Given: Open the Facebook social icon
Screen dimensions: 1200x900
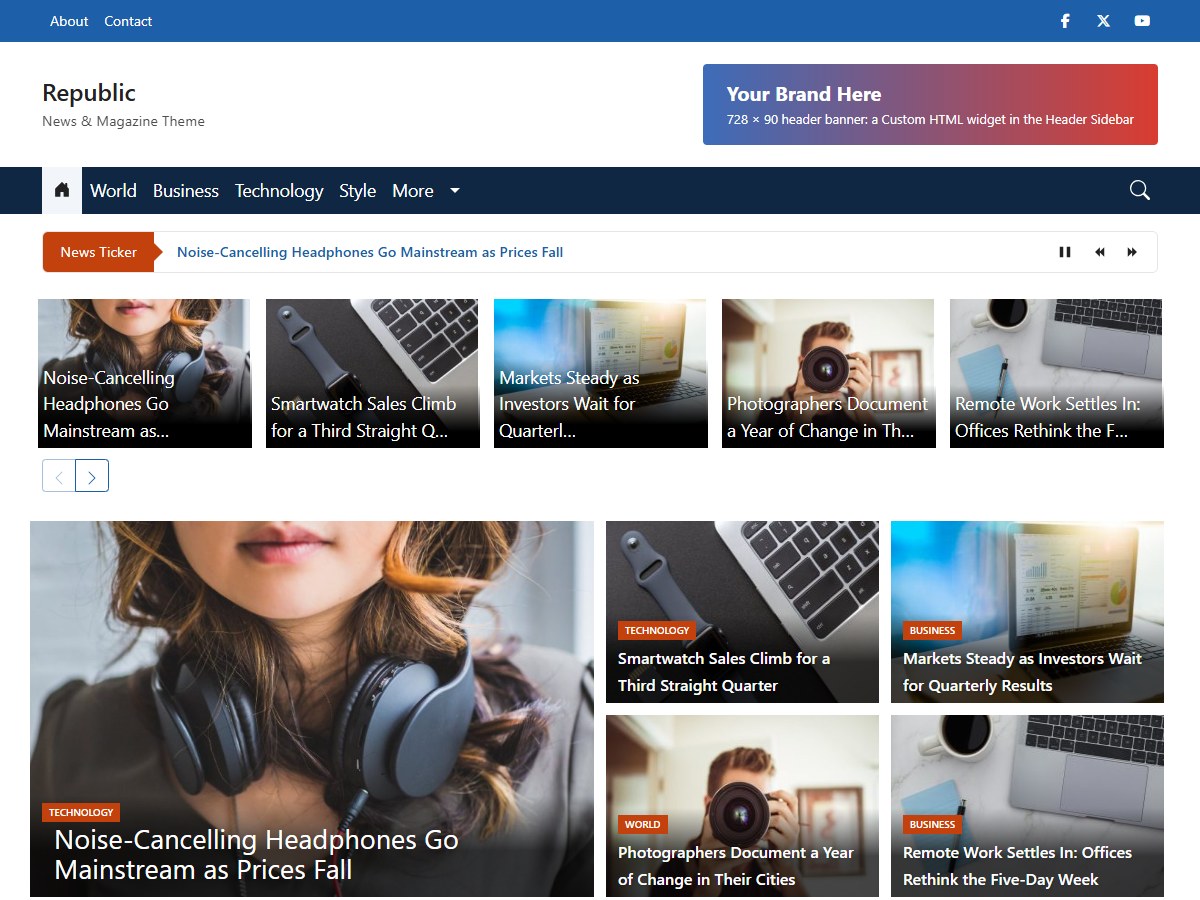Looking at the screenshot, I should coord(1065,21).
